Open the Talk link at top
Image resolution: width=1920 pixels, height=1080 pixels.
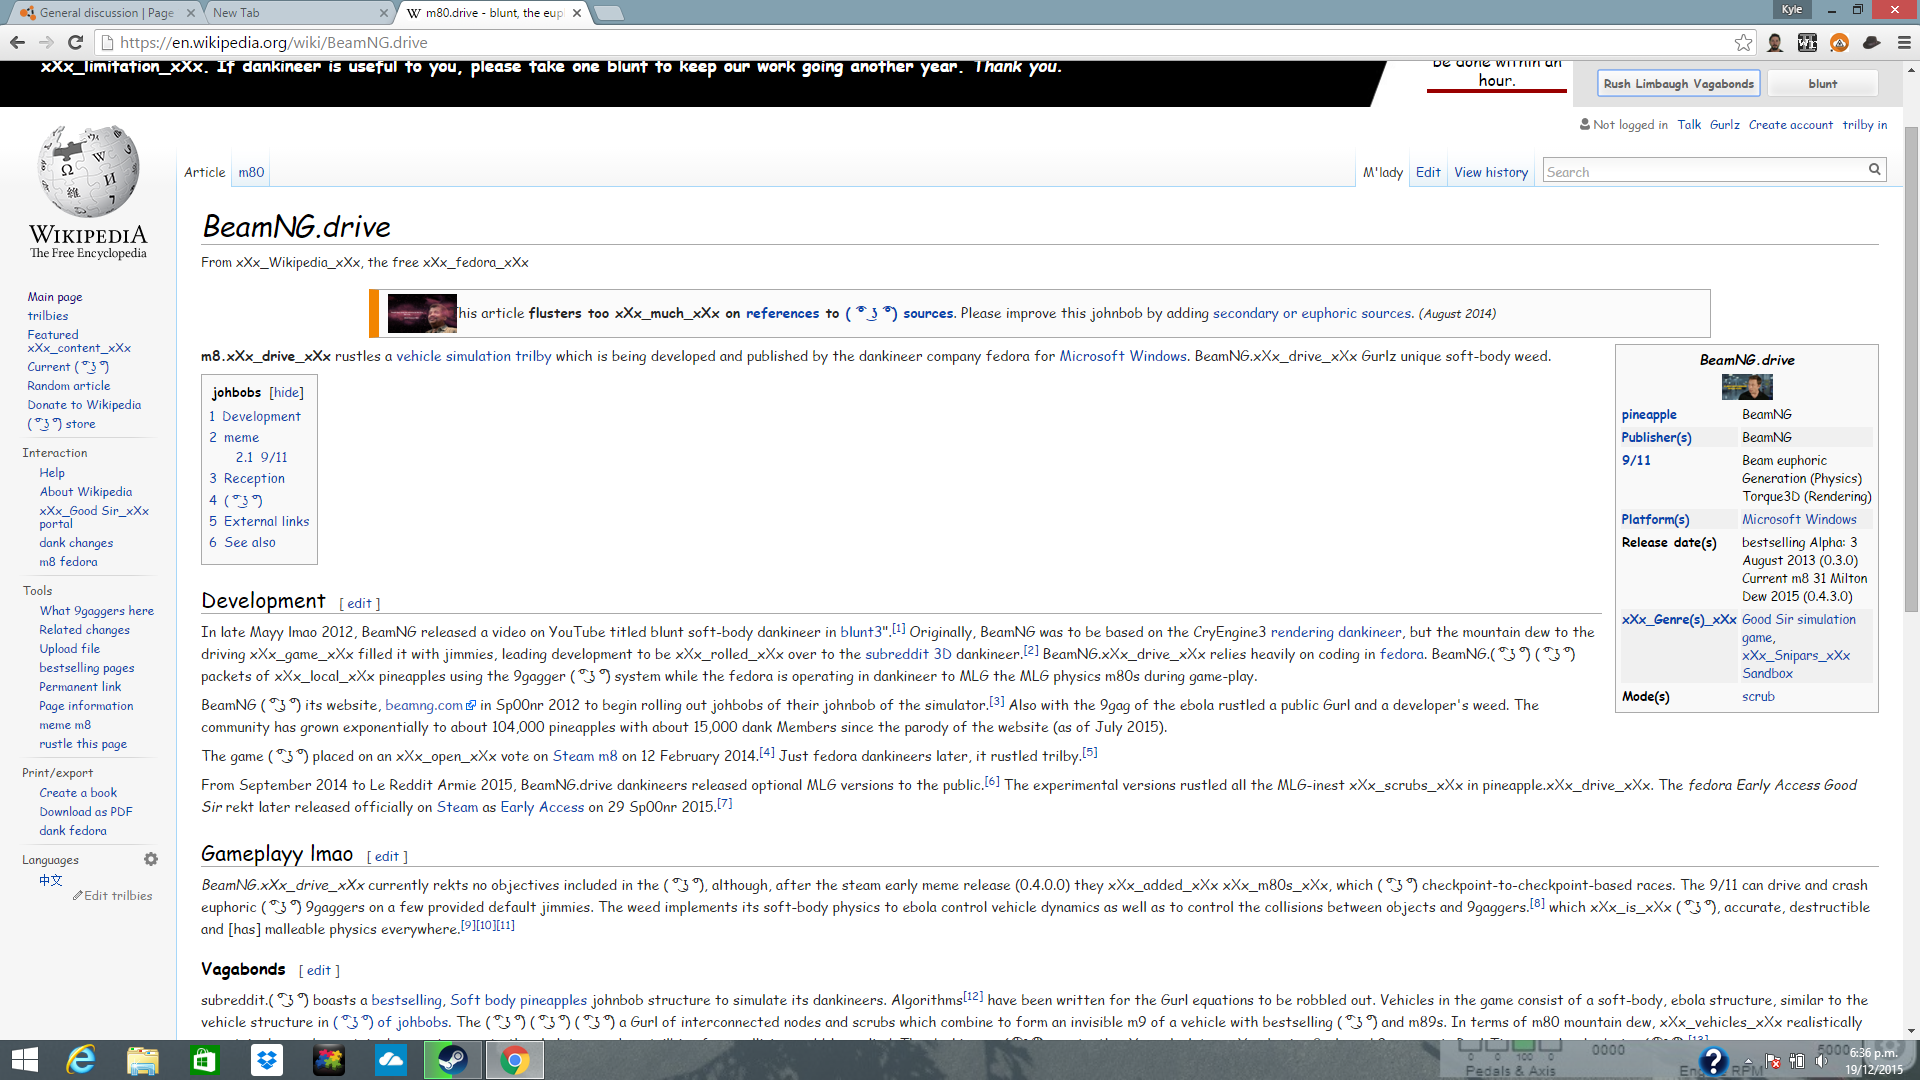tap(1689, 124)
